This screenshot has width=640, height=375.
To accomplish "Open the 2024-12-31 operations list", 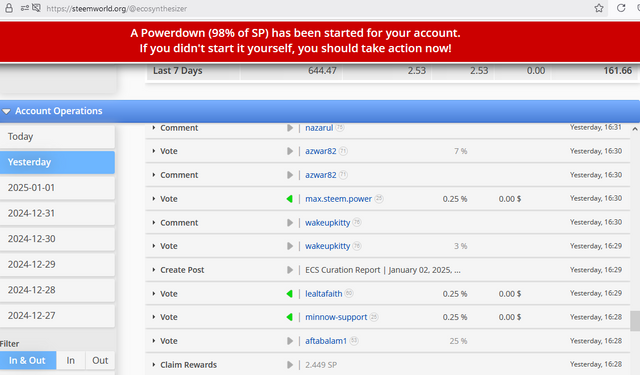I will (57, 213).
